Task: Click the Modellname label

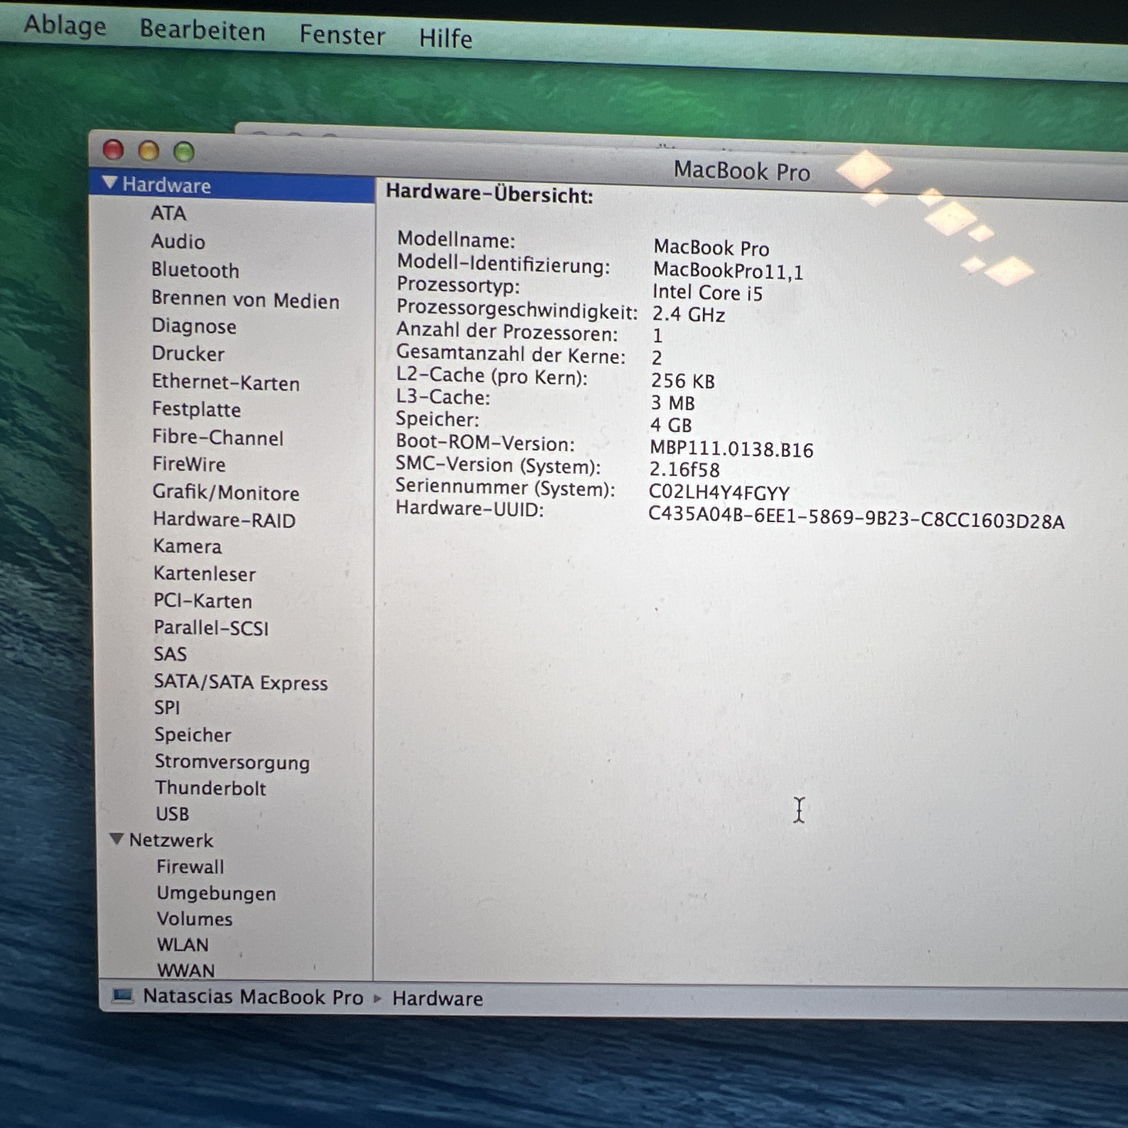Action: (456, 239)
